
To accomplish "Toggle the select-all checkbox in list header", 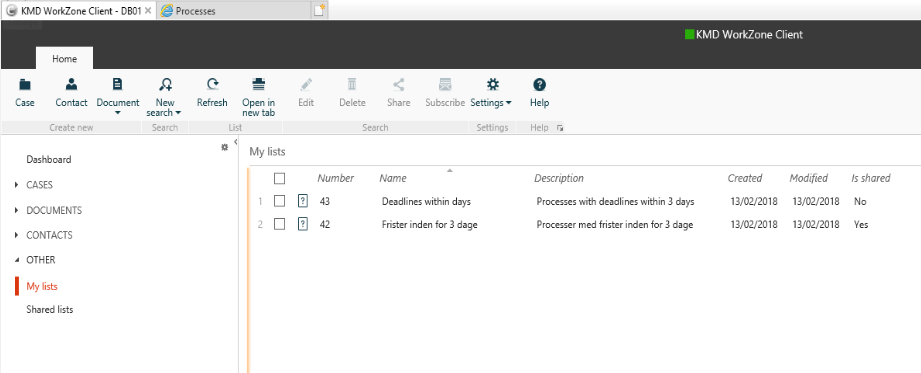I will 280,178.
